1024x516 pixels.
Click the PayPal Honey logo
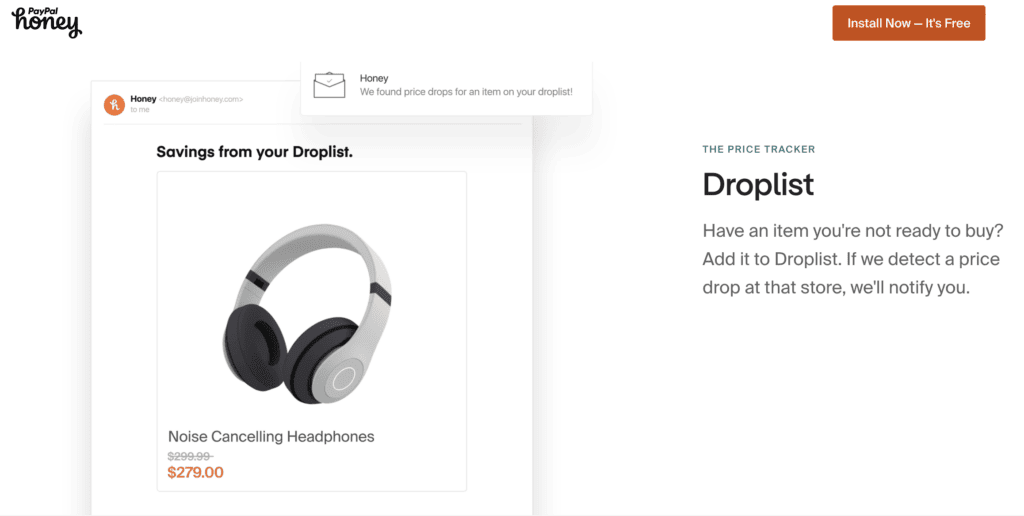tap(47, 22)
